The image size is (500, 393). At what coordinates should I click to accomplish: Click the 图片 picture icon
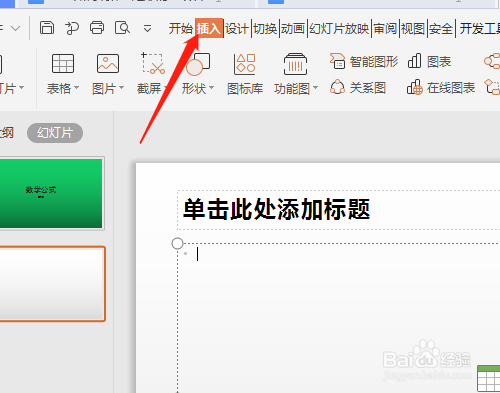point(108,63)
